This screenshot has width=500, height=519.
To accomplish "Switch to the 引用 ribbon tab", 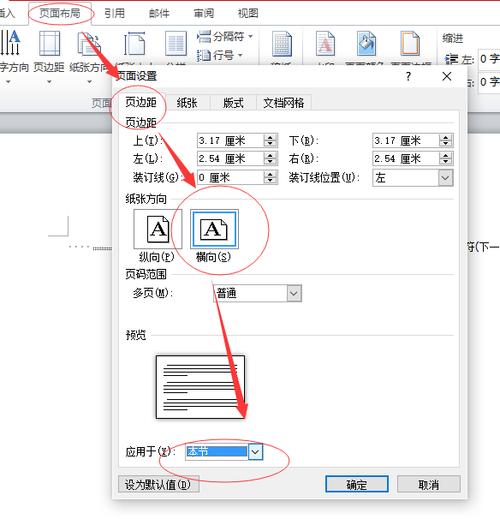I will tap(114, 13).
